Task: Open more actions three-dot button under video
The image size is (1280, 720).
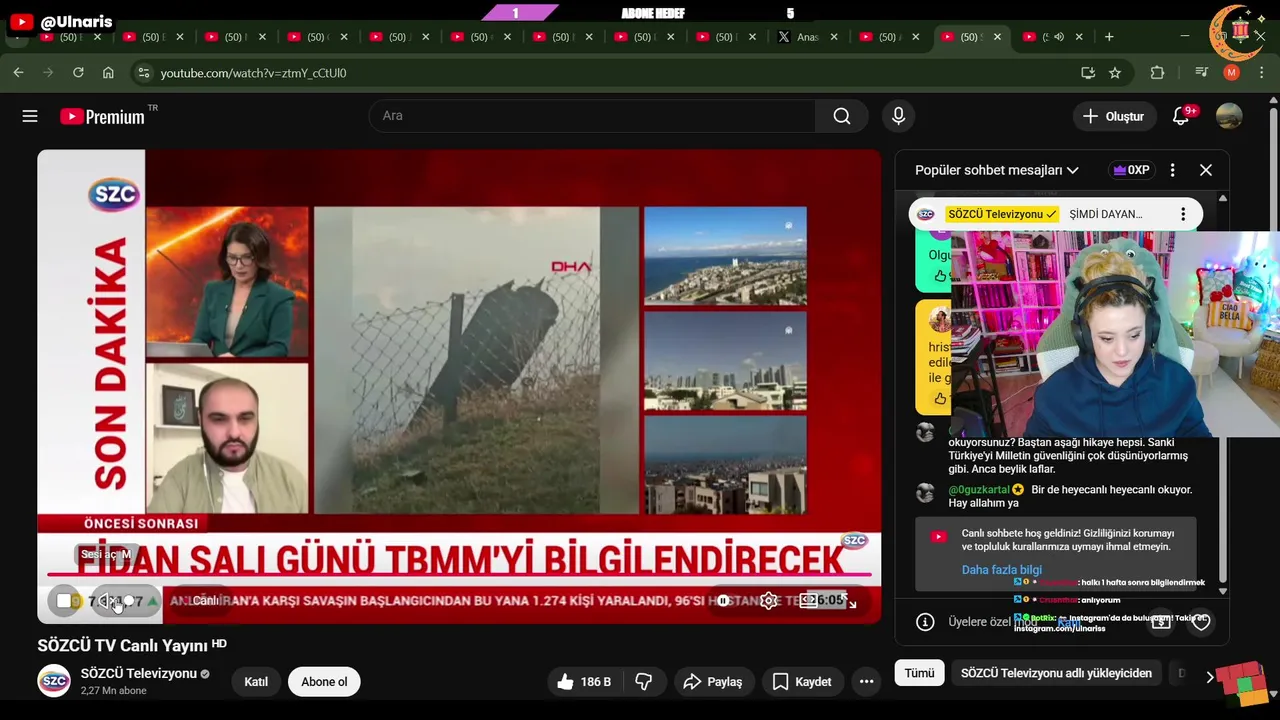Action: click(867, 682)
